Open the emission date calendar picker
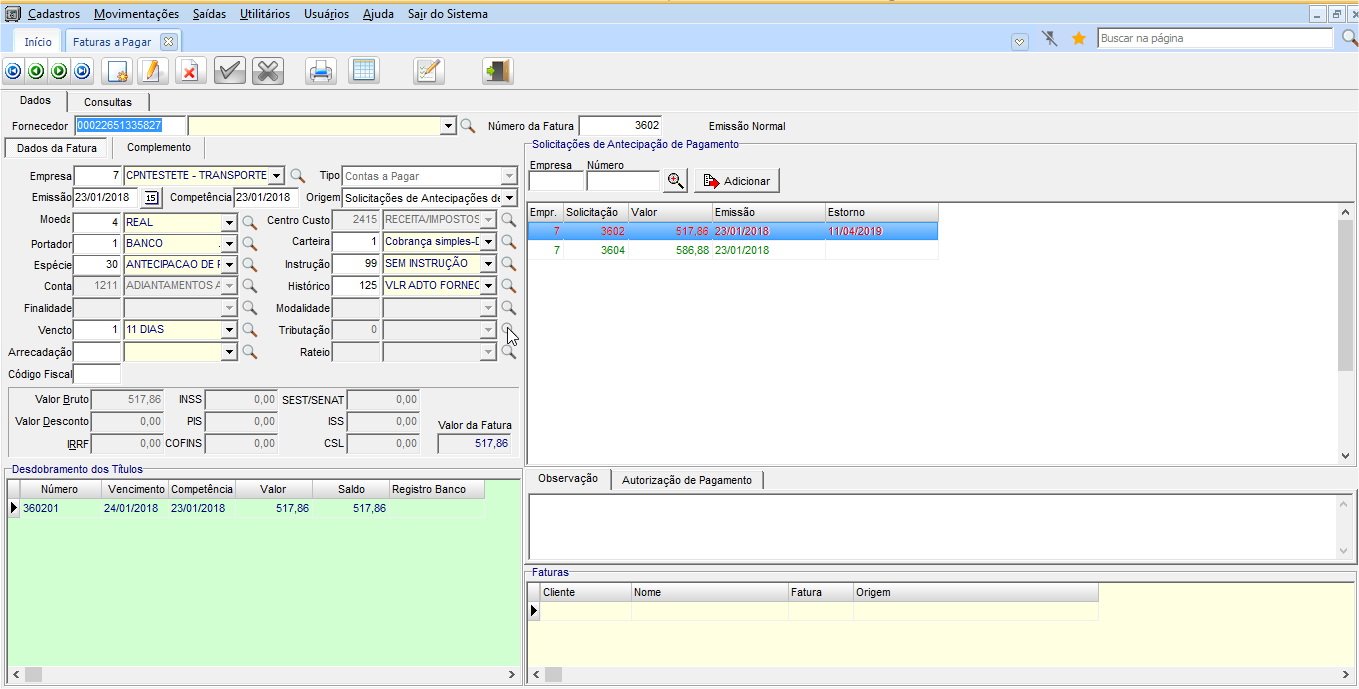Screen dimensions: 1359x689 tap(151, 198)
